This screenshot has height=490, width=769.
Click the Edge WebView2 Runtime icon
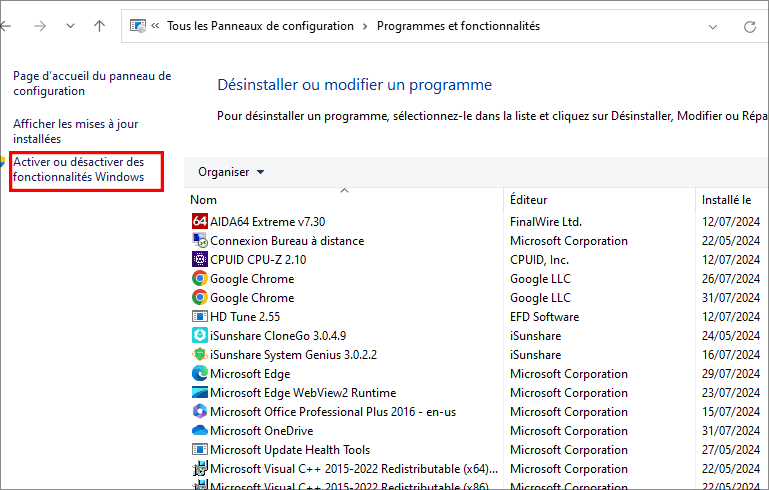pos(200,392)
